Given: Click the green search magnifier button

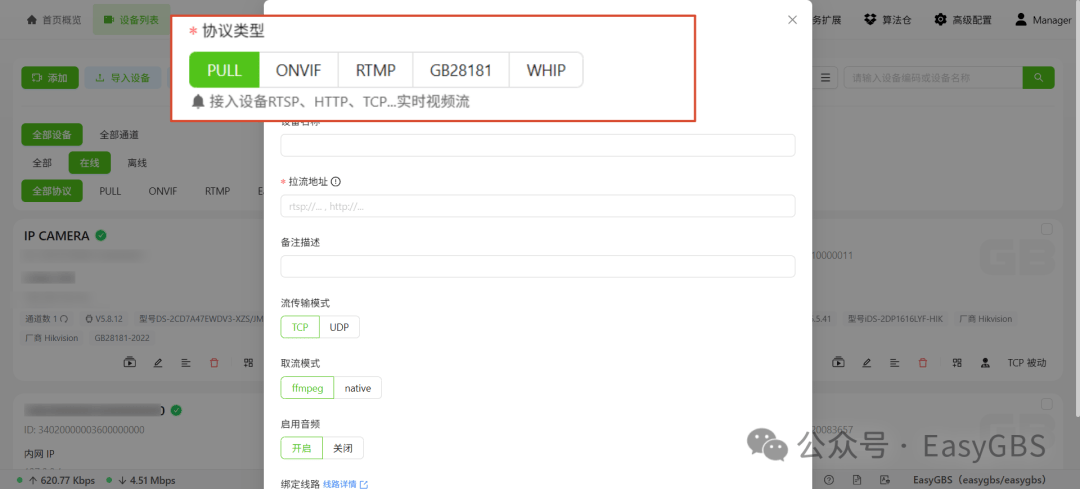Looking at the screenshot, I should pyautogui.click(x=1038, y=78).
